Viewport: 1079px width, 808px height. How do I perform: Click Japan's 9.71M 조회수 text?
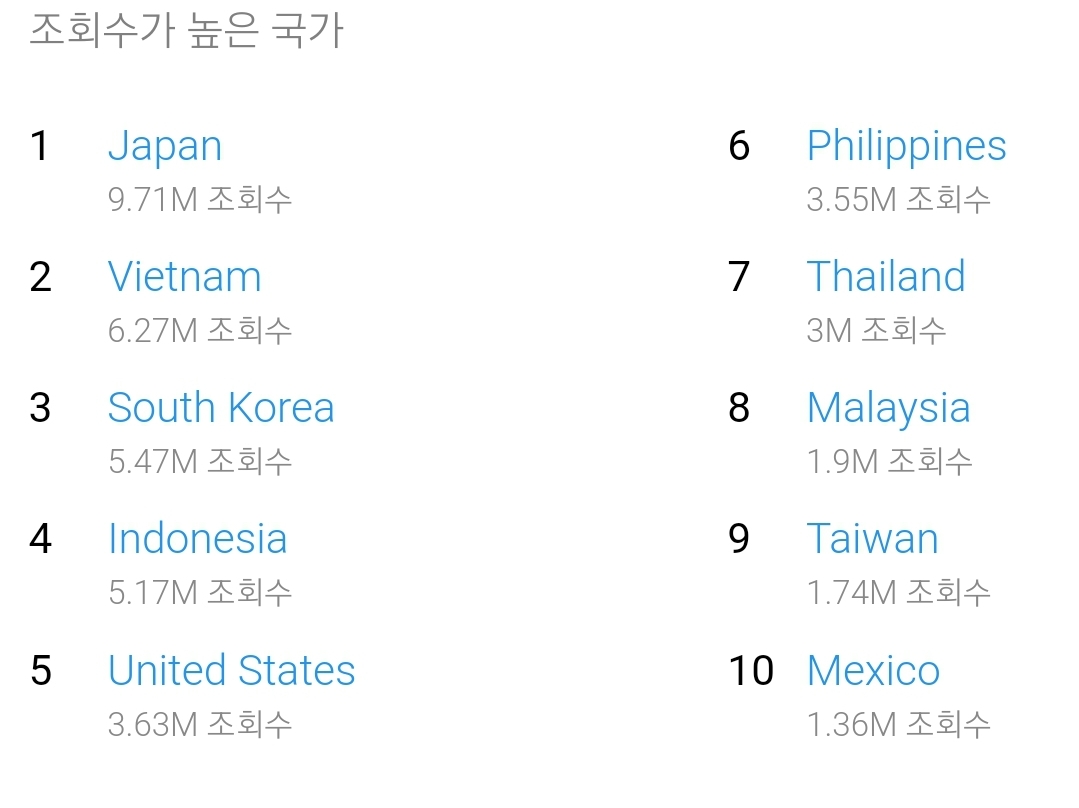point(200,199)
